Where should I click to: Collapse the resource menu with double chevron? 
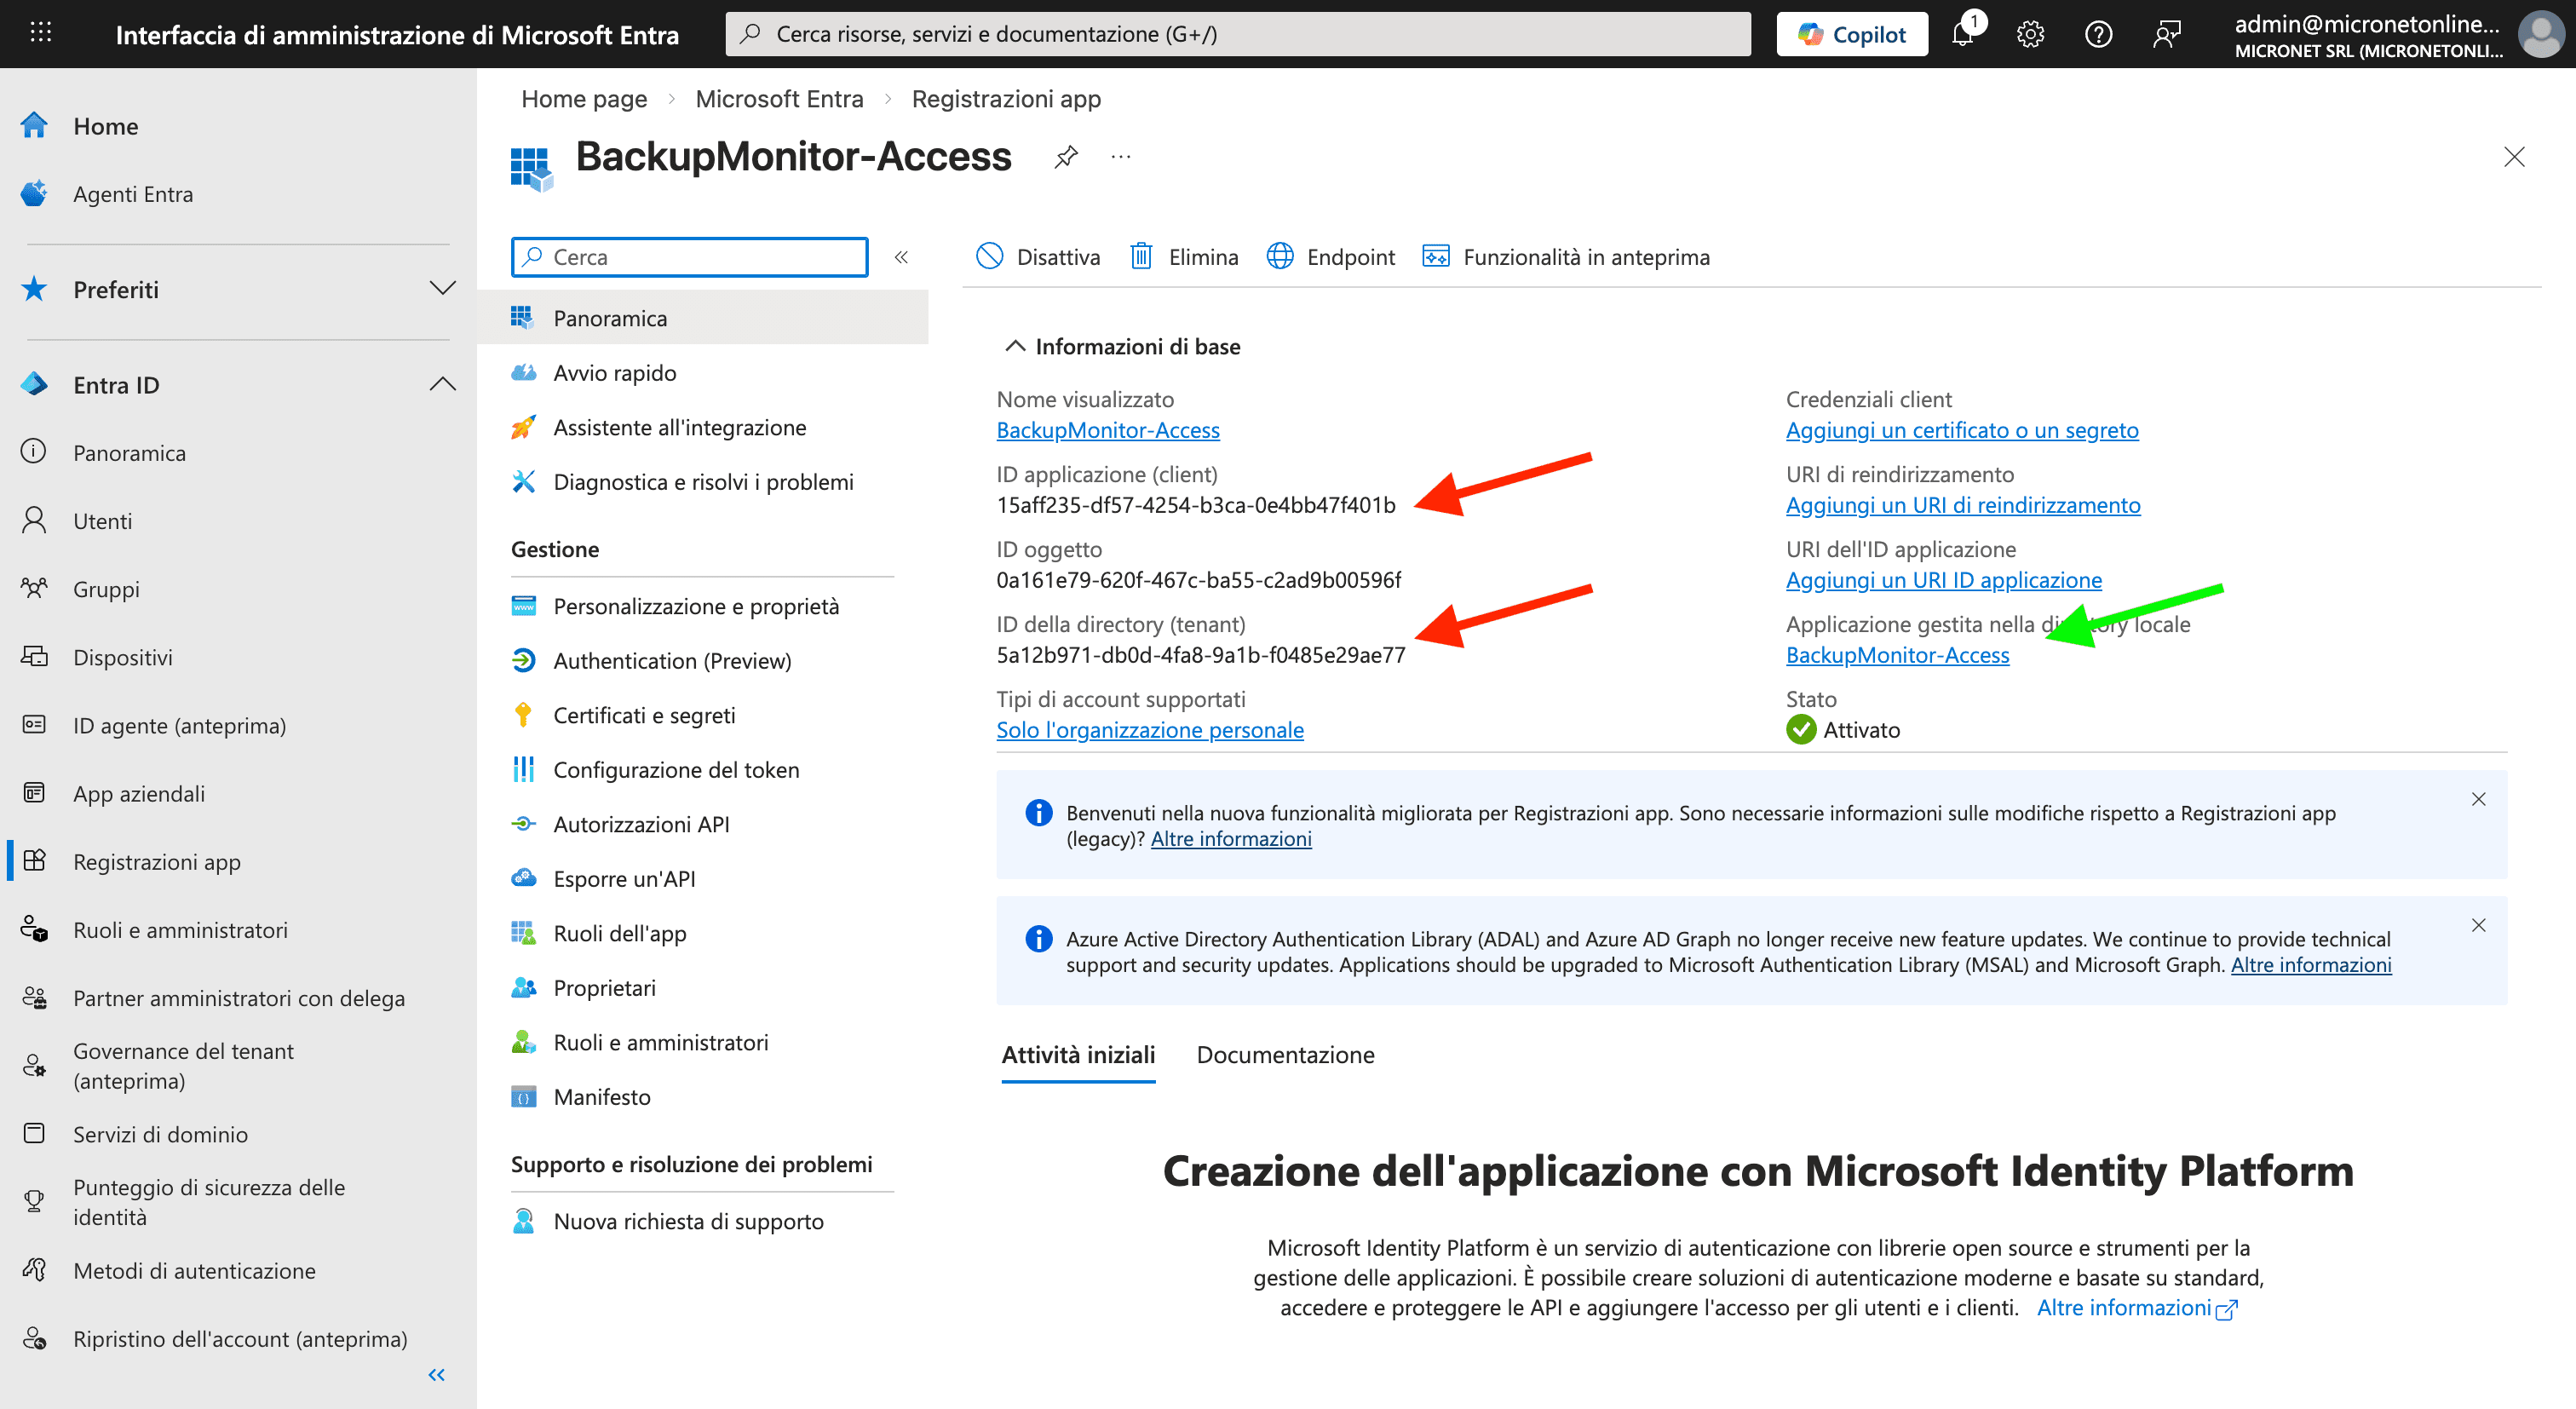pos(901,257)
